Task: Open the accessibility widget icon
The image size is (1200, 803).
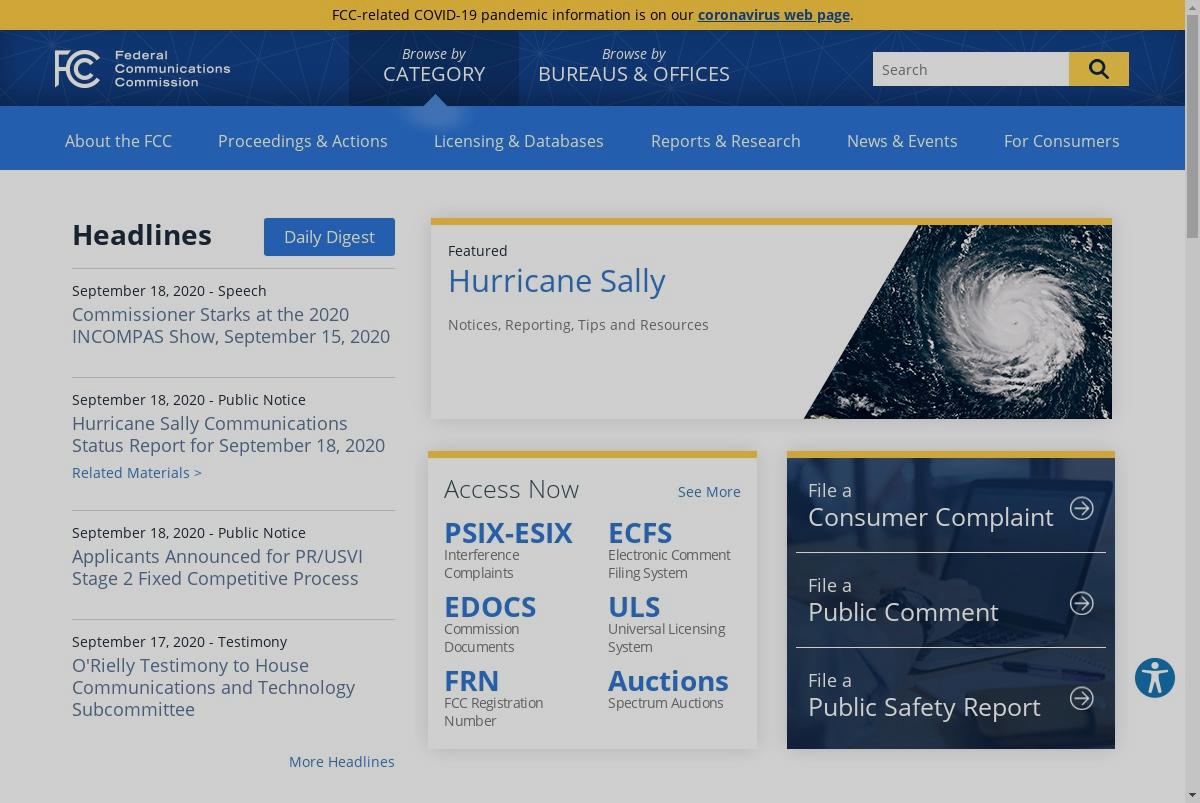Action: [x=1155, y=678]
